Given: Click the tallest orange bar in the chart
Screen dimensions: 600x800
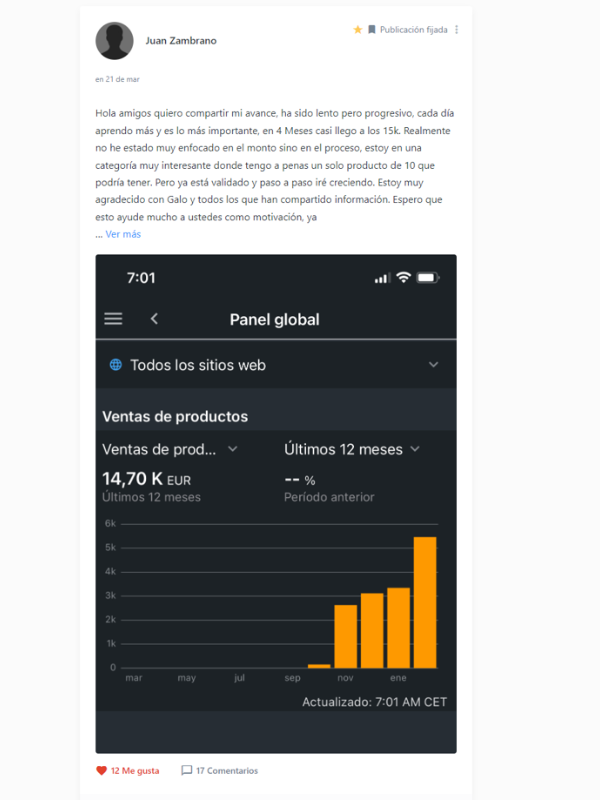Looking at the screenshot, I should (425, 602).
